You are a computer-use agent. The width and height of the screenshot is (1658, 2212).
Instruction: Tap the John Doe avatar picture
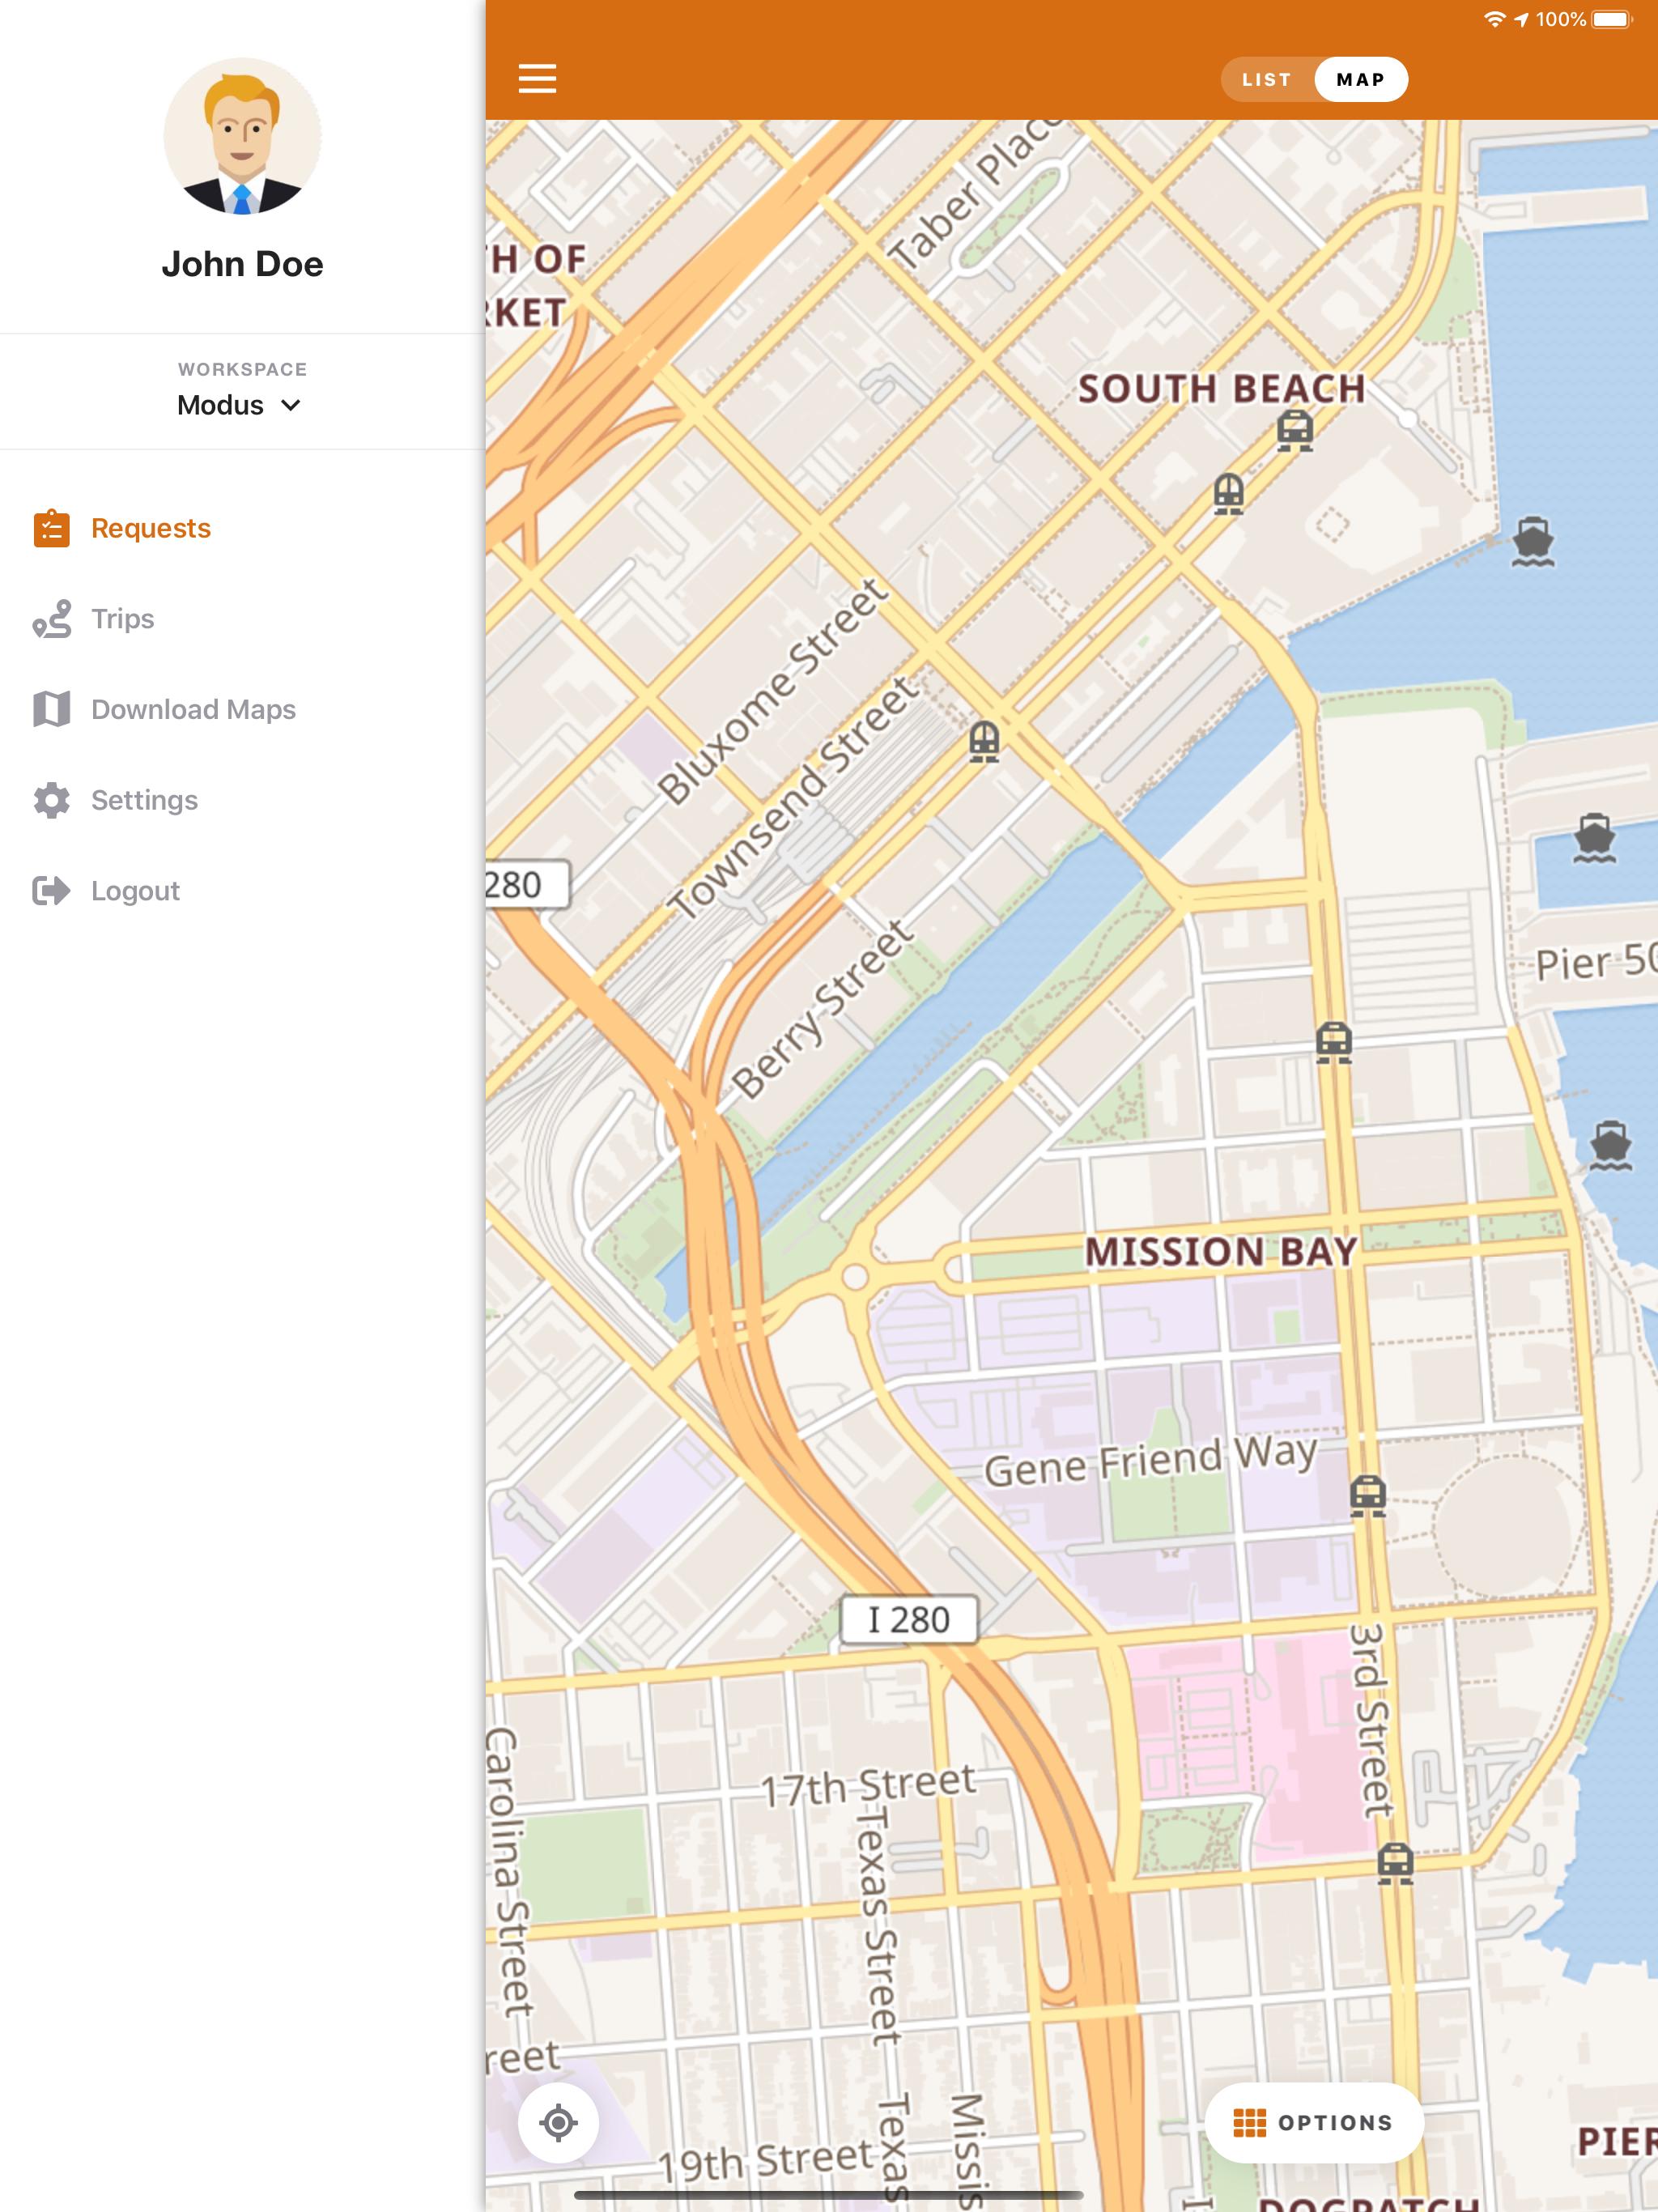coord(242,136)
